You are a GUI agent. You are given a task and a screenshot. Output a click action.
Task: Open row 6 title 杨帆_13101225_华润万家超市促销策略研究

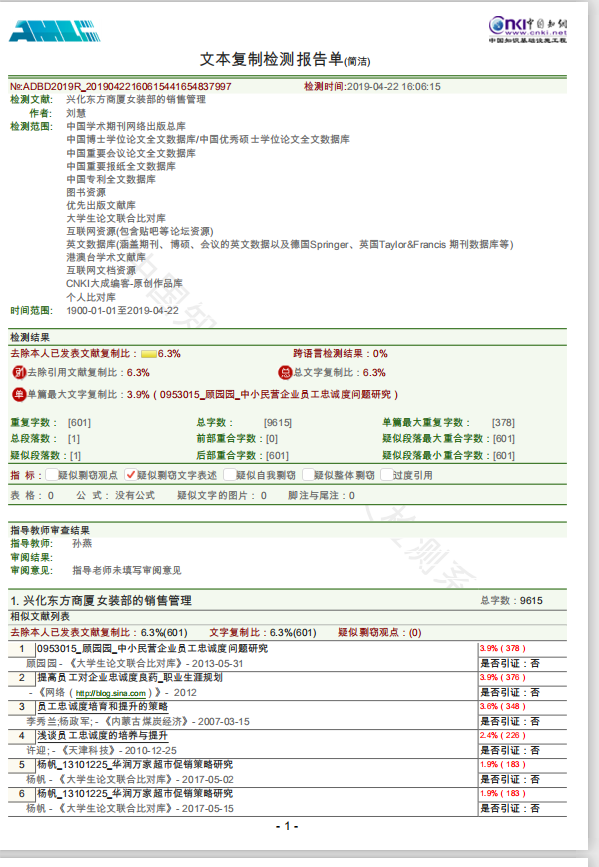point(135,793)
